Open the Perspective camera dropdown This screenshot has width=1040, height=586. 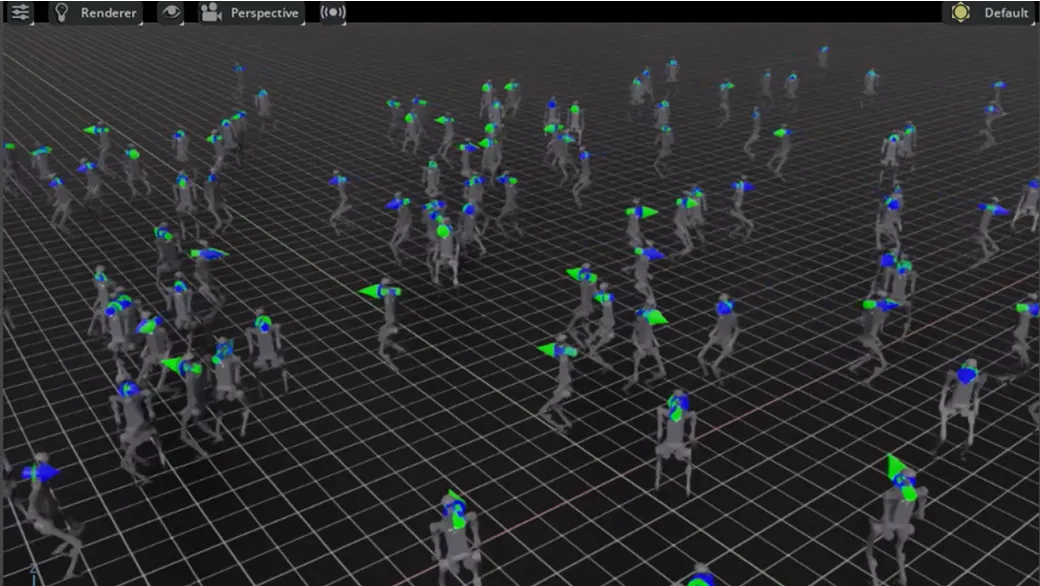tap(251, 13)
